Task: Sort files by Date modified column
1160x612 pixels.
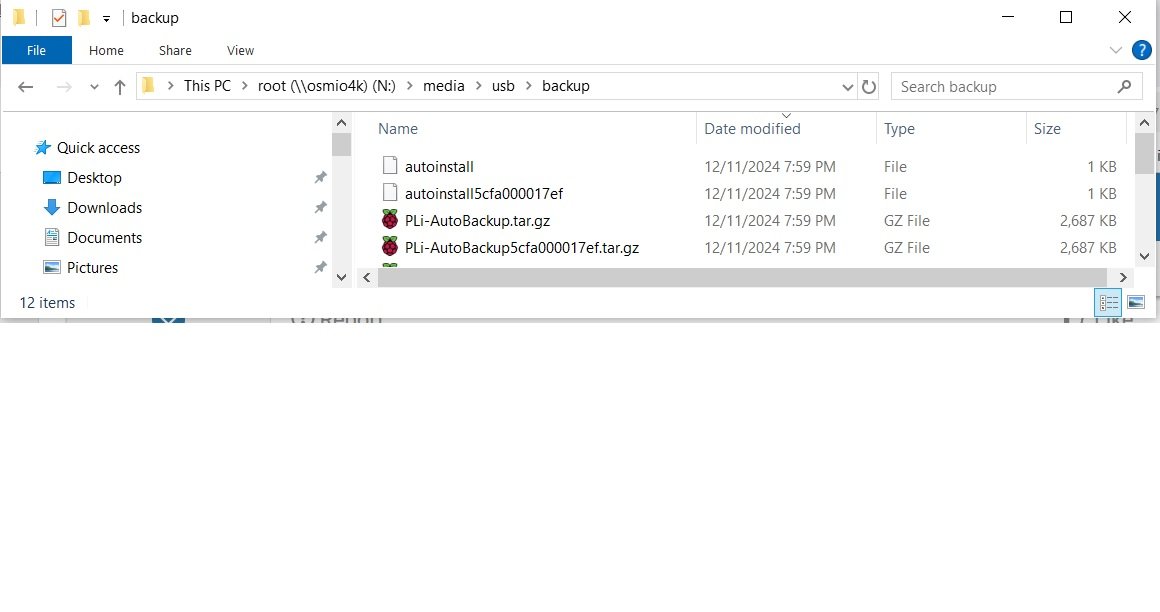Action: 752,129
